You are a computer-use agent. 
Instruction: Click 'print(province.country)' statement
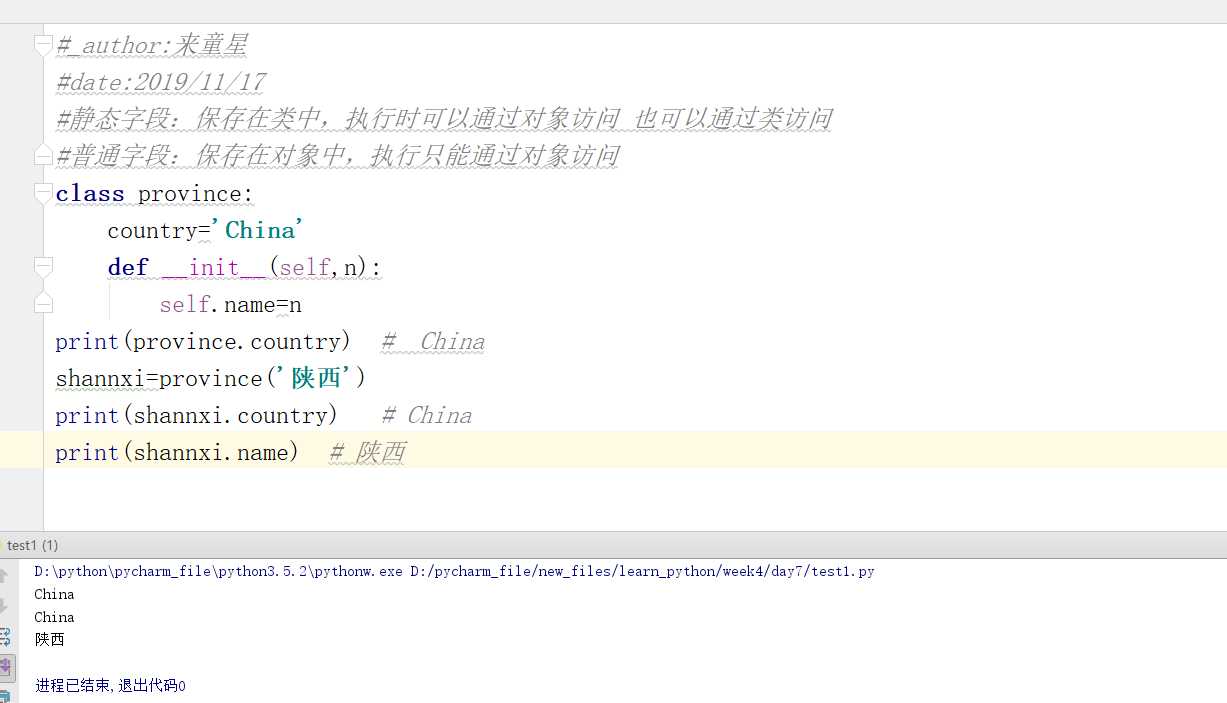pyautogui.click(x=203, y=341)
